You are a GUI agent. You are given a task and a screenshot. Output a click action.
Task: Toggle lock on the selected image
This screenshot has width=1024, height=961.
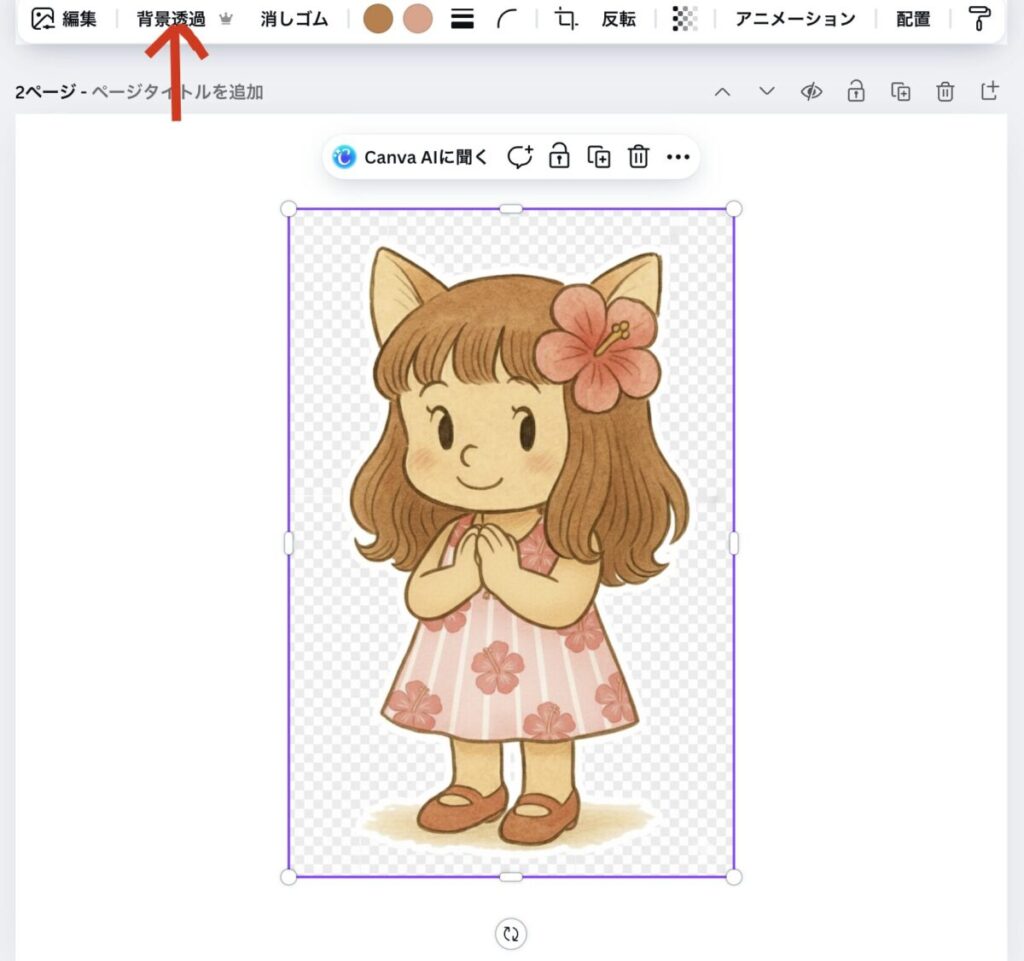559,157
